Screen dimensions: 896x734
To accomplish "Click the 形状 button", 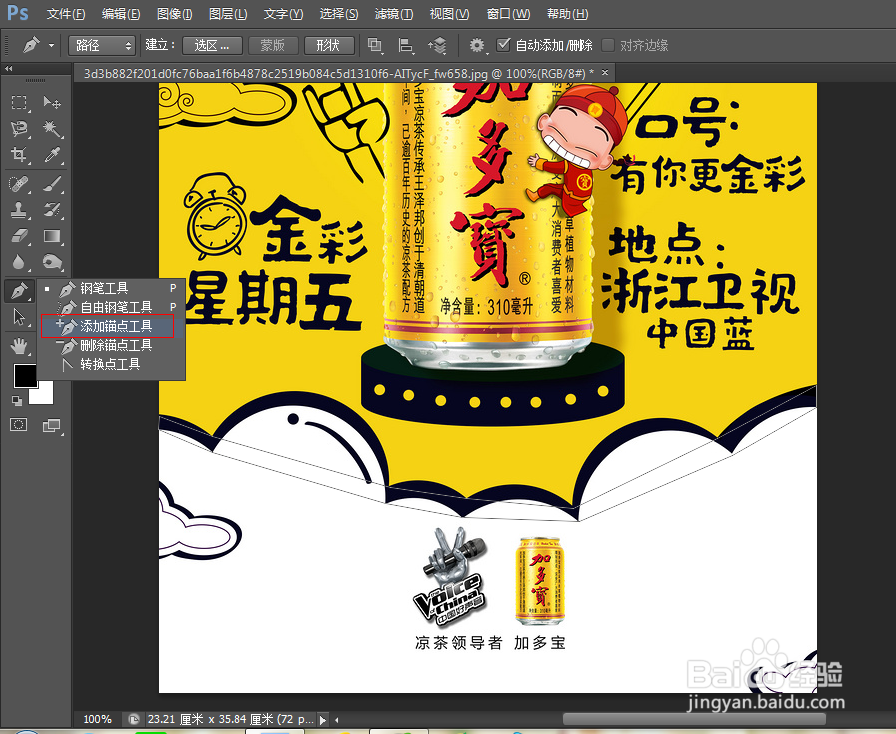I will 328,45.
